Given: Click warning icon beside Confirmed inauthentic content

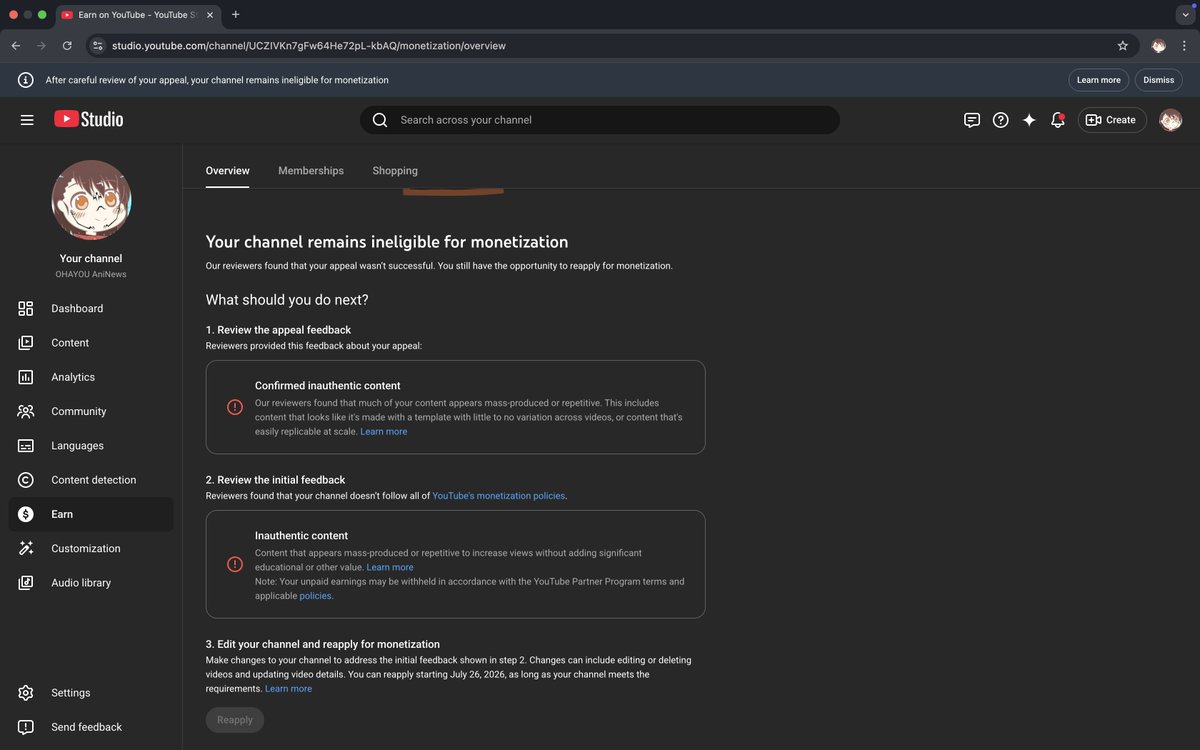Looking at the screenshot, I should 234,407.
